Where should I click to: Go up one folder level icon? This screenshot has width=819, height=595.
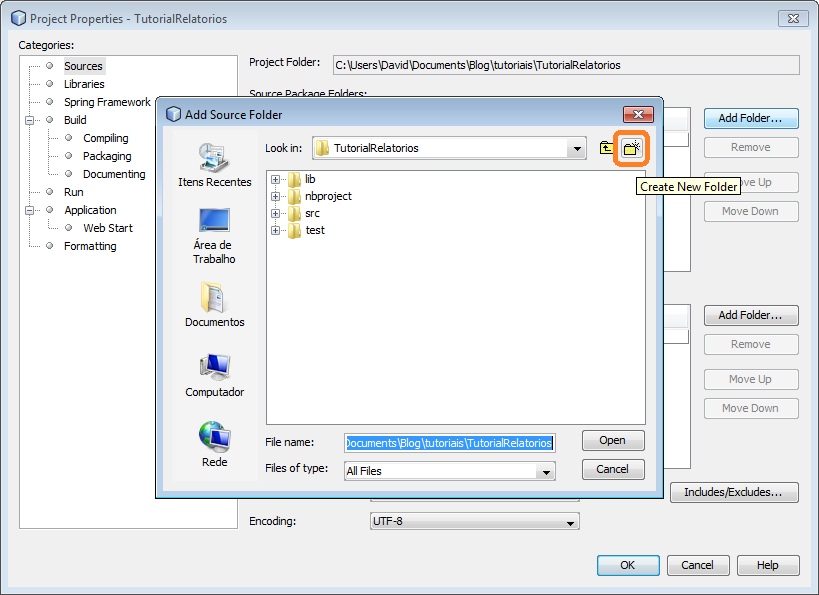coord(606,148)
